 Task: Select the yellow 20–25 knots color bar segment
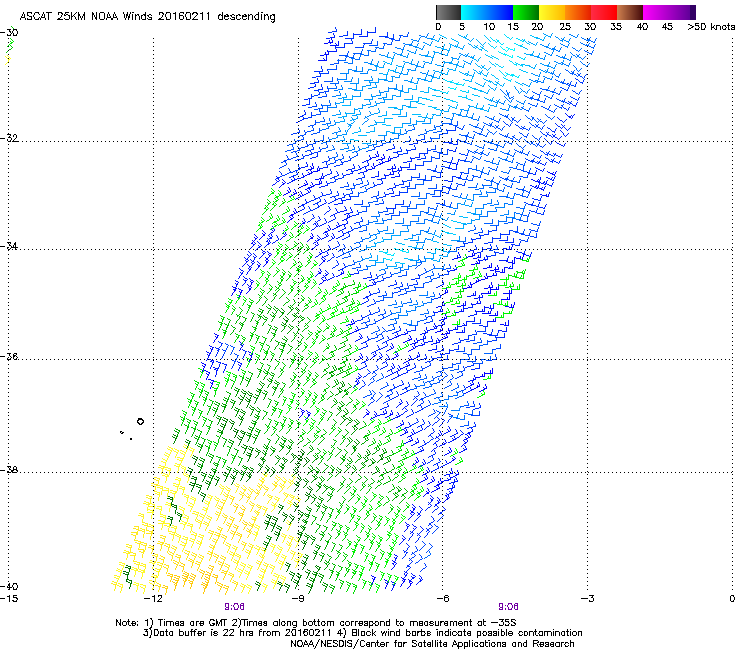(x=552, y=12)
